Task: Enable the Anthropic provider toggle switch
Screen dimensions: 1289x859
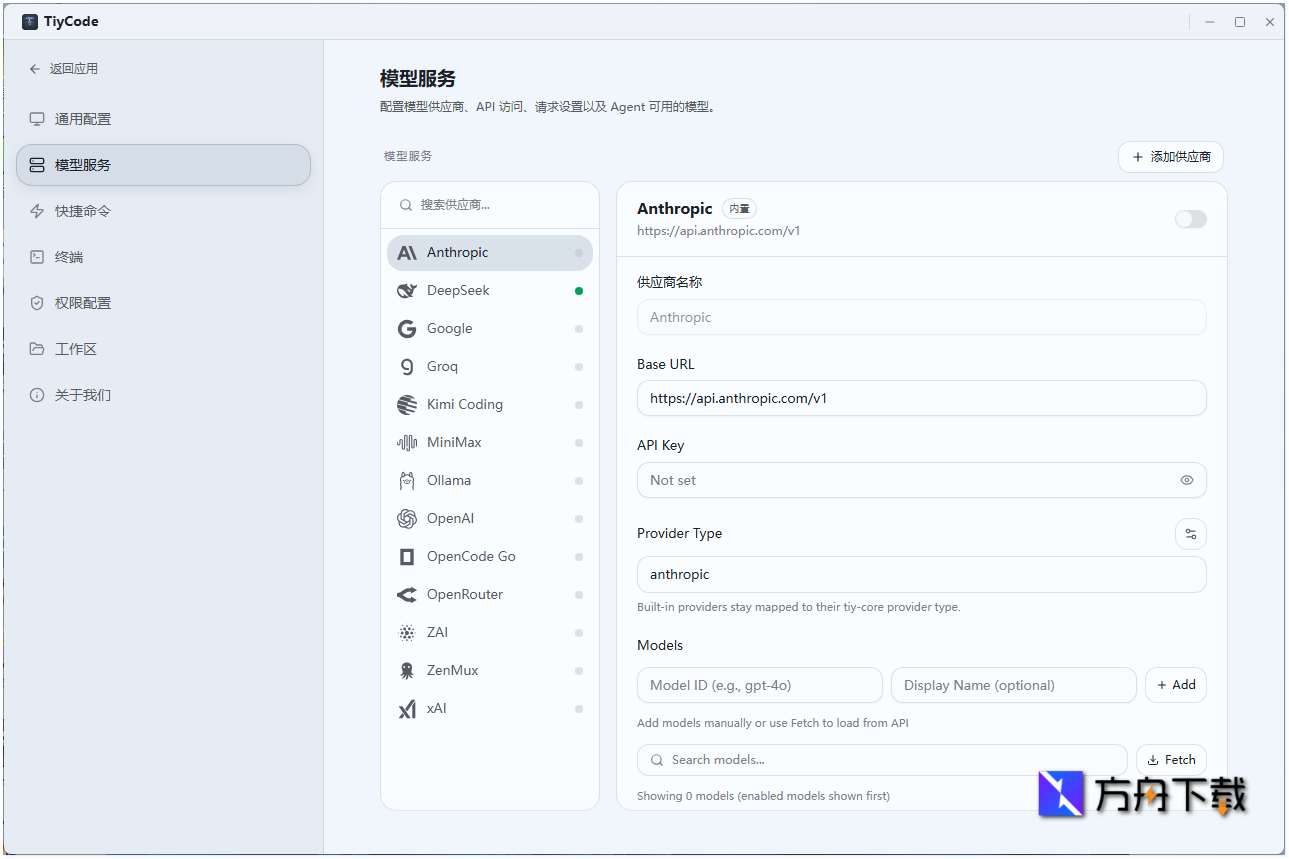Action: click(x=1191, y=219)
